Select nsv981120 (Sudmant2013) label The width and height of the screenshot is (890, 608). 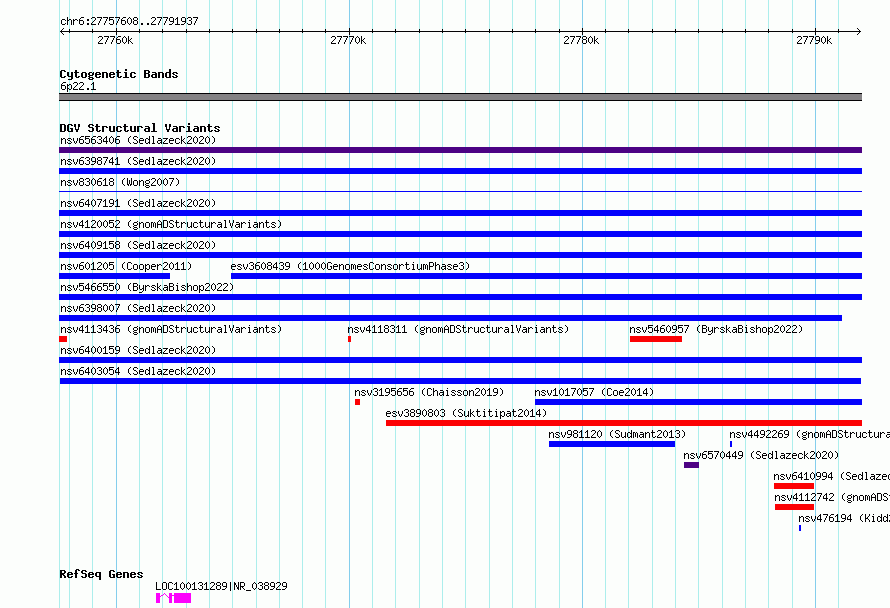(617, 434)
